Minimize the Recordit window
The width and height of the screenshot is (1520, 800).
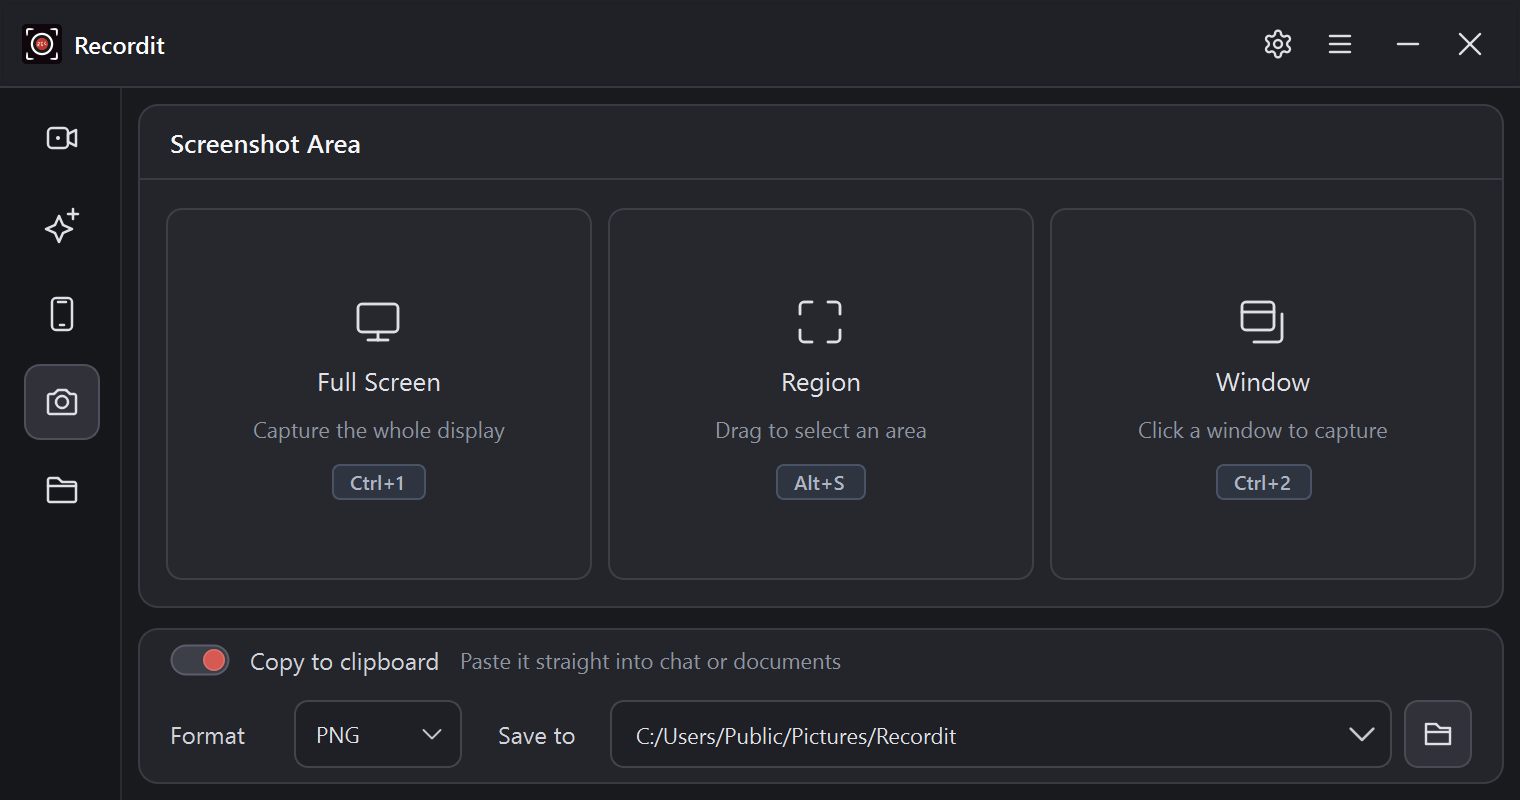[x=1408, y=44]
